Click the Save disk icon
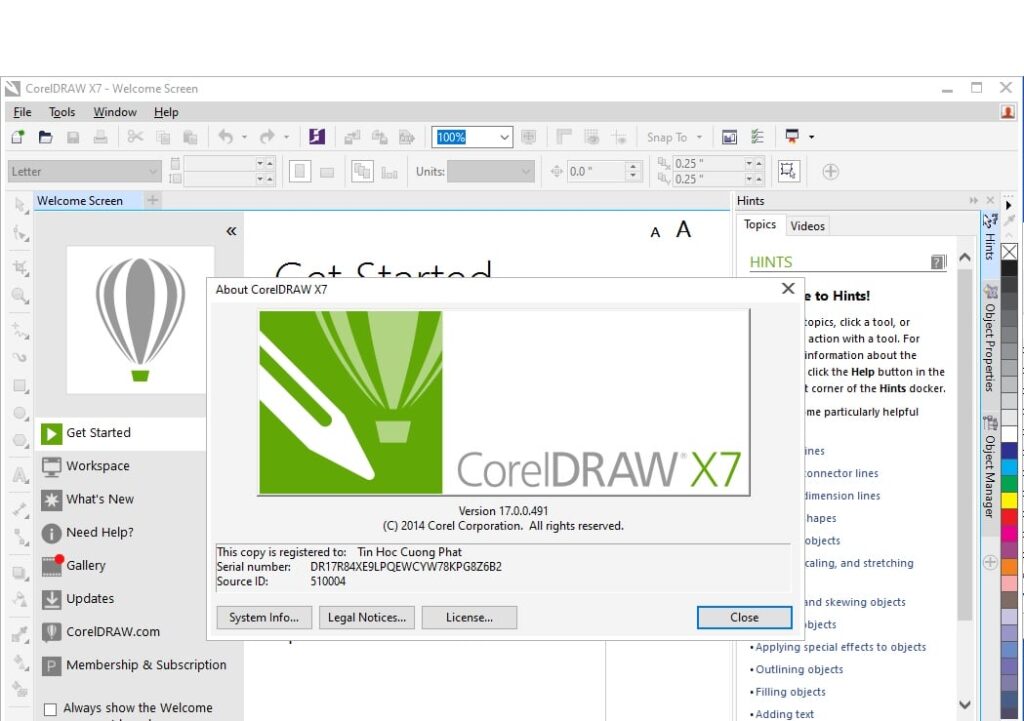1024x721 pixels. (x=72, y=137)
